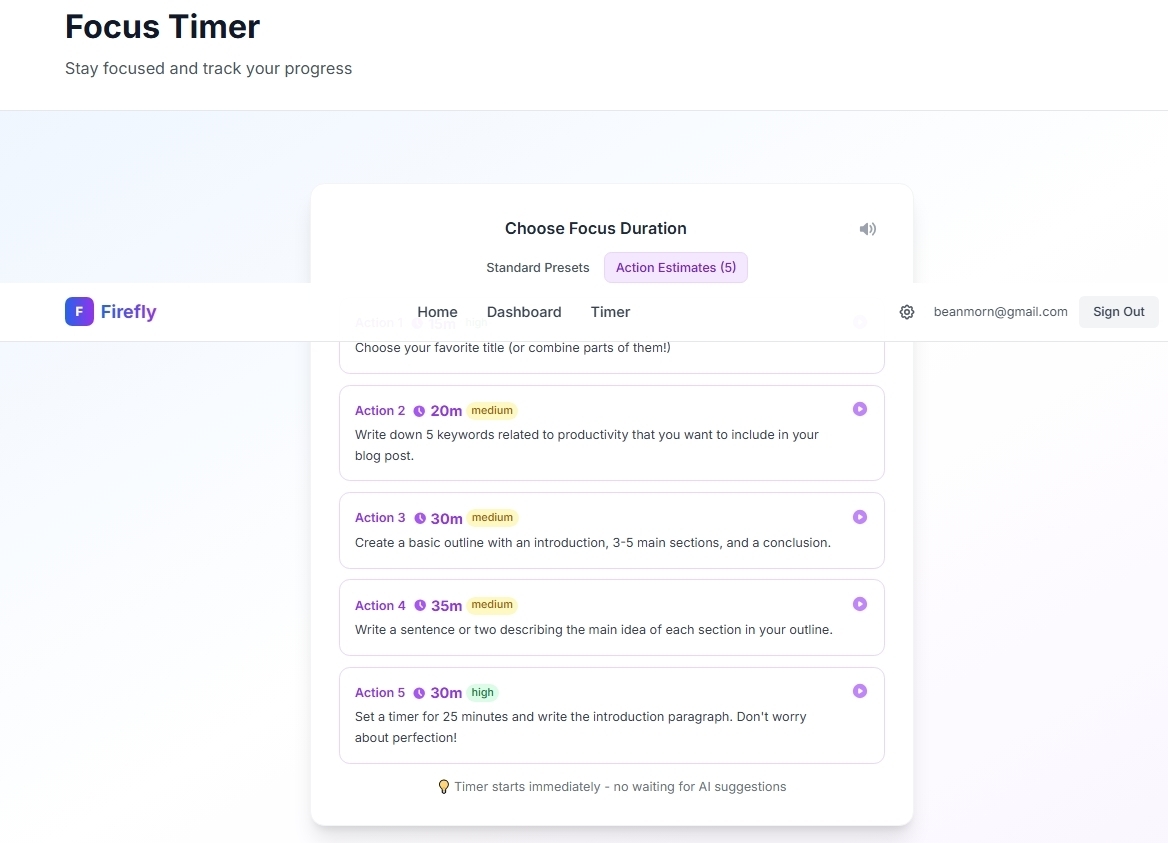Start the Action 4 timer via play icon
This screenshot has width=1168, height=843.
(x=859, y=603)
